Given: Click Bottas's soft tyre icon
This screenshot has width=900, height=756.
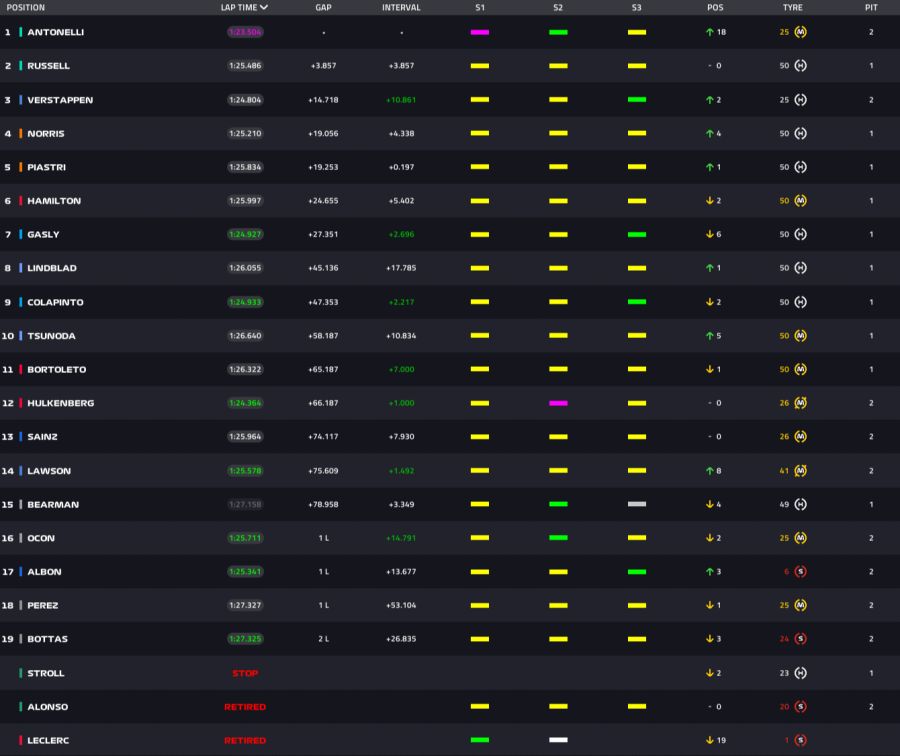Looking at the screenshot, I should (801, 639).
